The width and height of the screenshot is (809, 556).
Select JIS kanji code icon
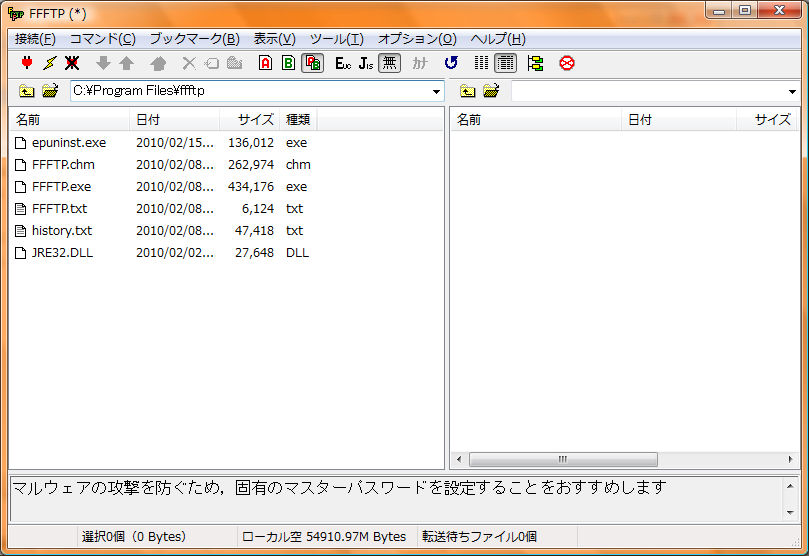(366, 63)
